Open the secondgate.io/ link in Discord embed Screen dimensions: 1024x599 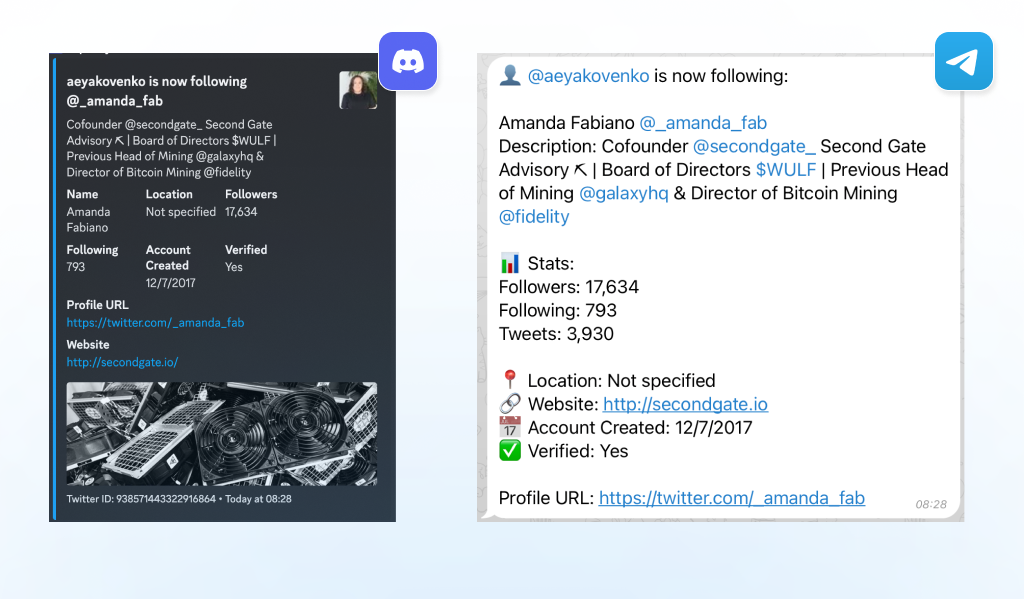point(122,362)
